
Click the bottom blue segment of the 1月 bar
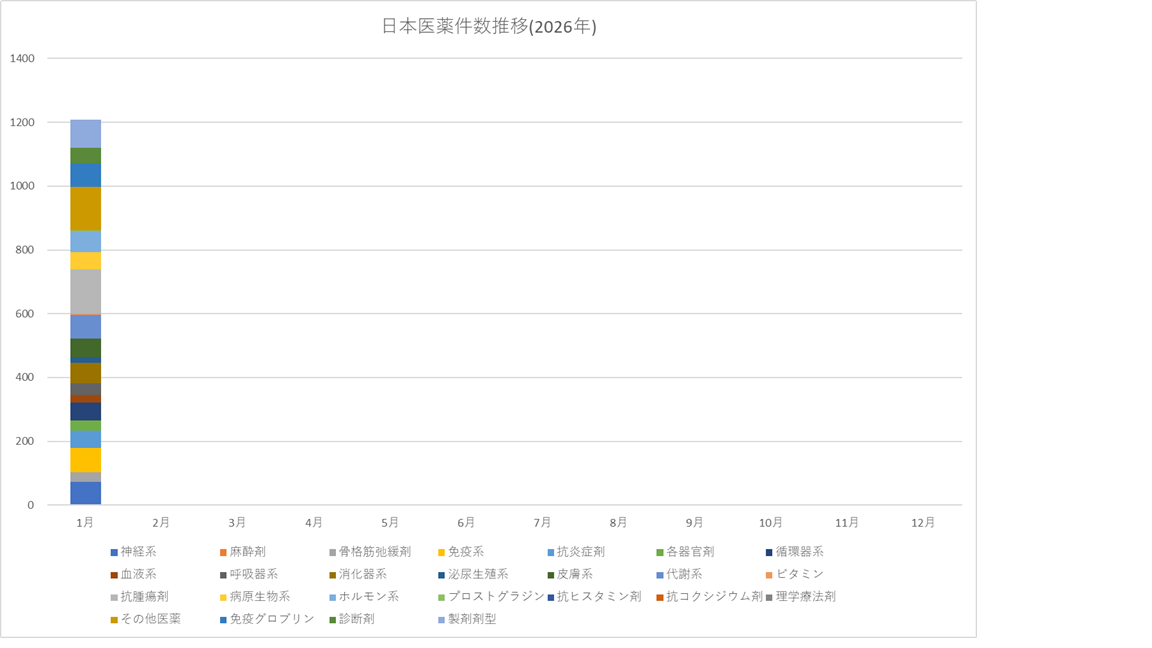point(85,493)
